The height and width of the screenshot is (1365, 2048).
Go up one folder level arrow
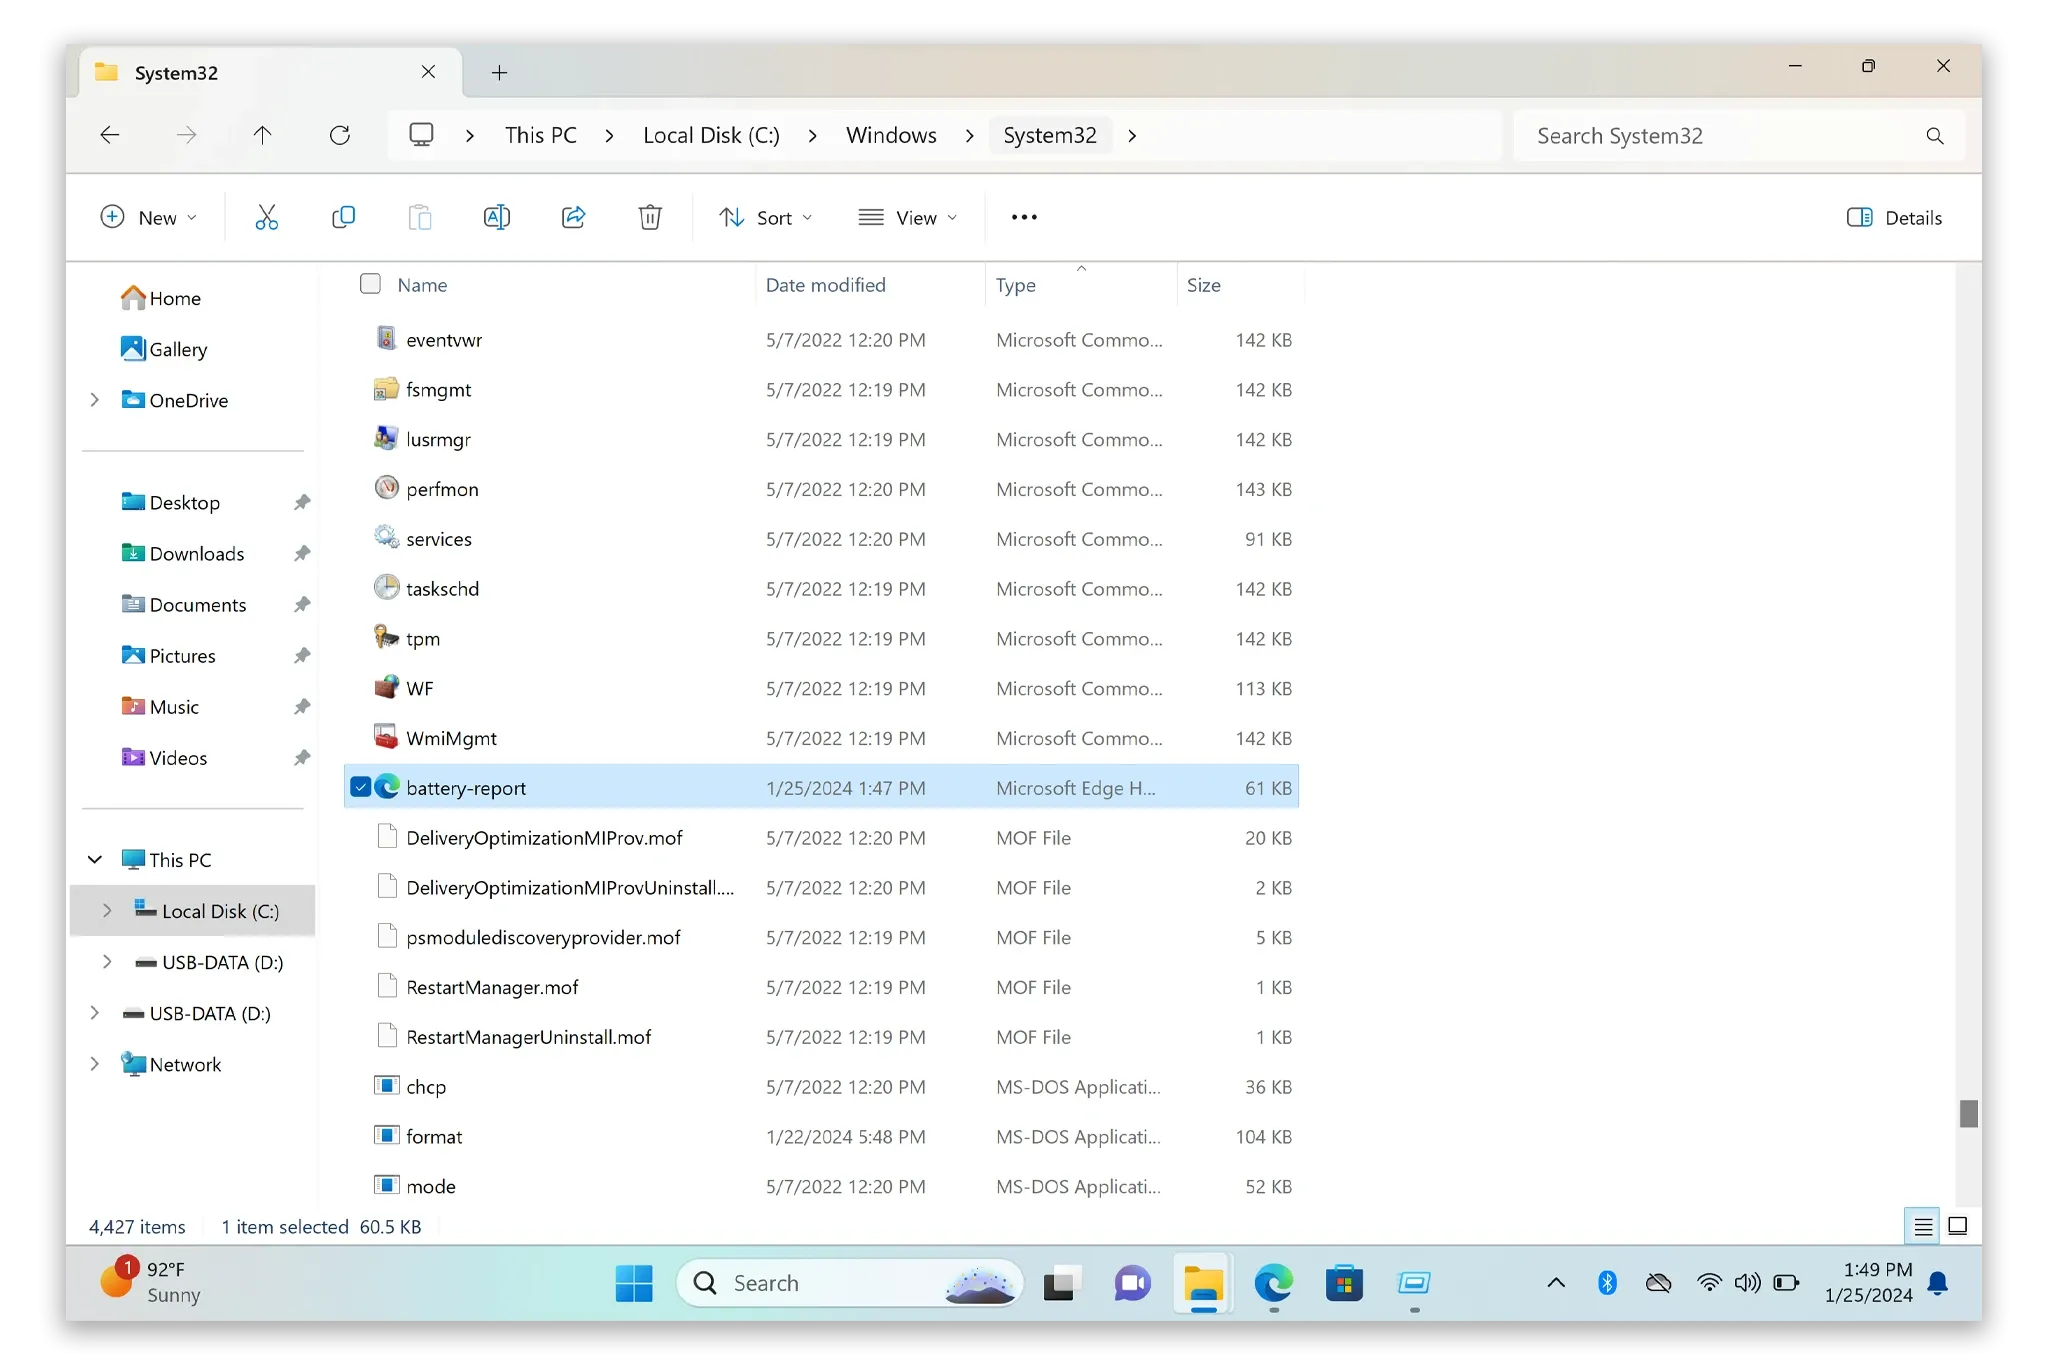[262, 135]
